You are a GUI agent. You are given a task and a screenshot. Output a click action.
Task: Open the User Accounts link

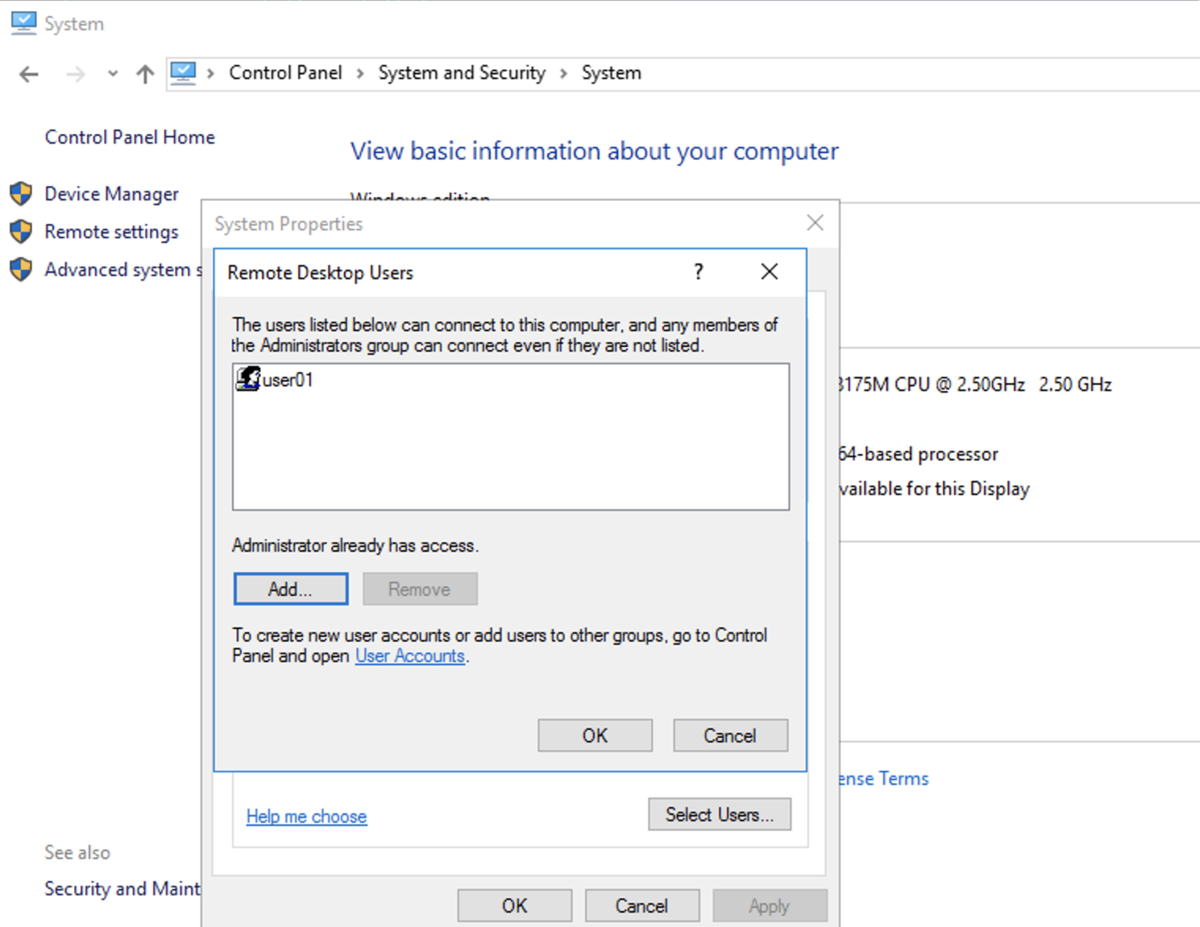click(410, 656)
